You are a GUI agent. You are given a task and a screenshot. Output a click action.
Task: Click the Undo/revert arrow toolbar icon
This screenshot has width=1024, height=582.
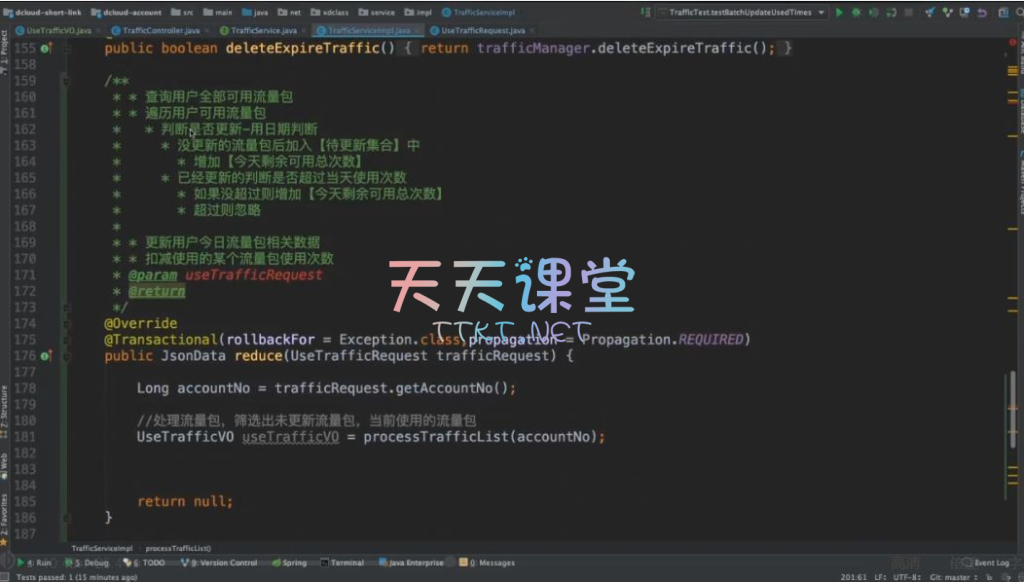pyautogui.click(x=979, y=13)
